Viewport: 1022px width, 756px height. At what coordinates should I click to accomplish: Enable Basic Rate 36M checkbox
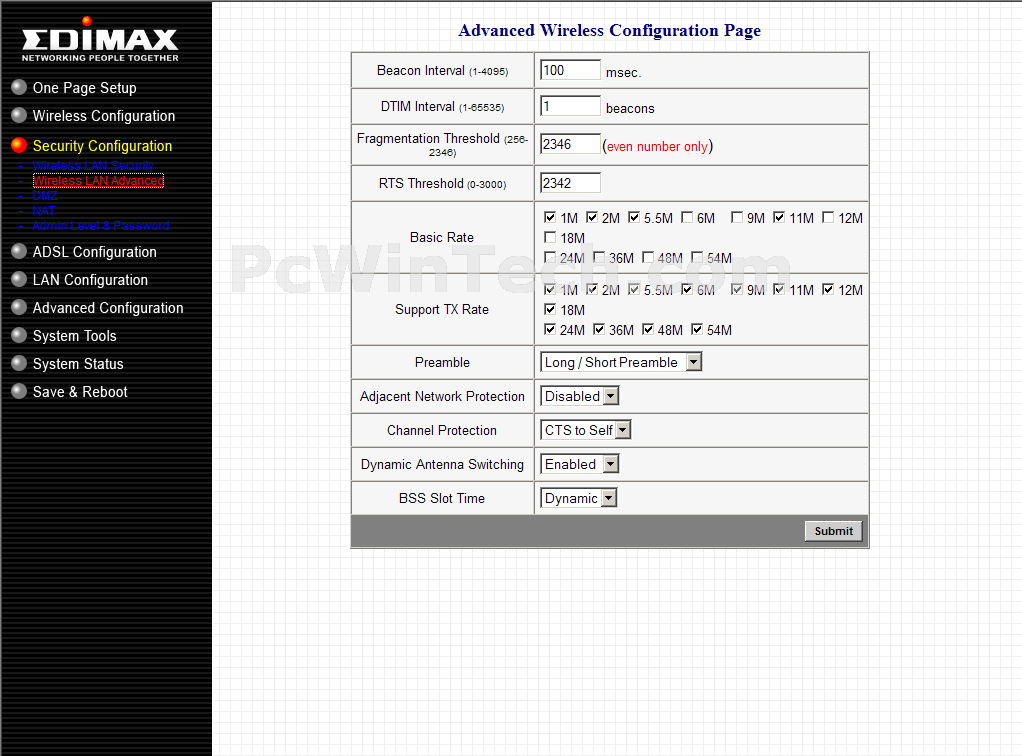click(x=599, y=257)
